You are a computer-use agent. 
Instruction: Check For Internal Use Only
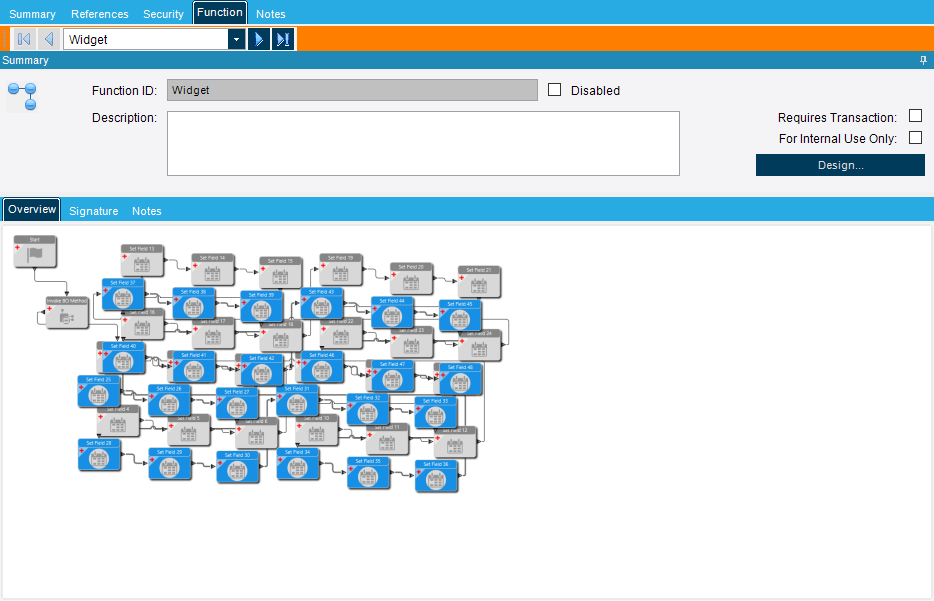coord(916,138)
